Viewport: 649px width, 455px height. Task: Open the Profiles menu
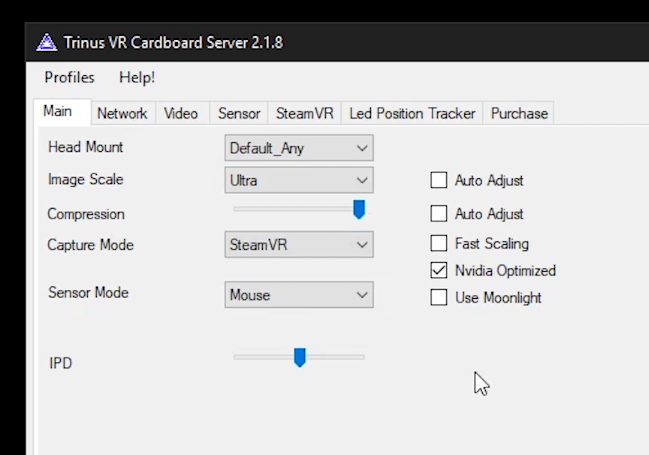tap(70, 77)
